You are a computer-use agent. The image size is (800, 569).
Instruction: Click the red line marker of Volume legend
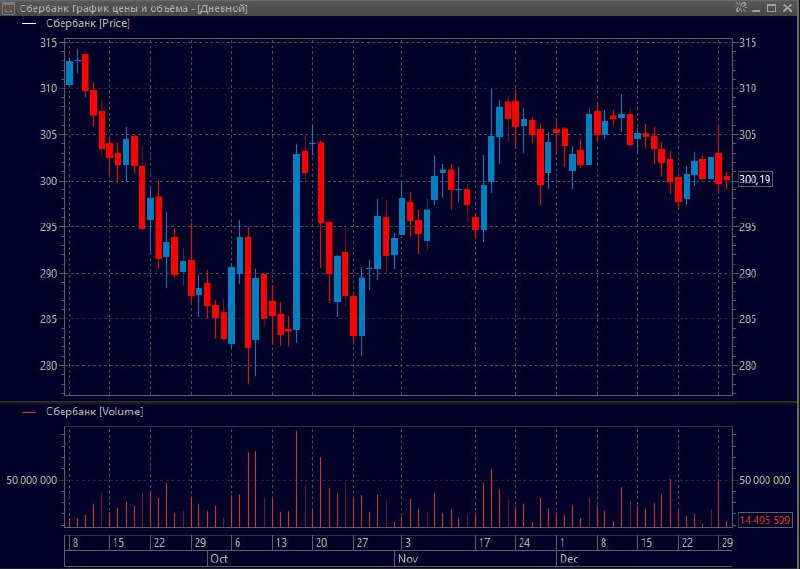coord(28,411)
